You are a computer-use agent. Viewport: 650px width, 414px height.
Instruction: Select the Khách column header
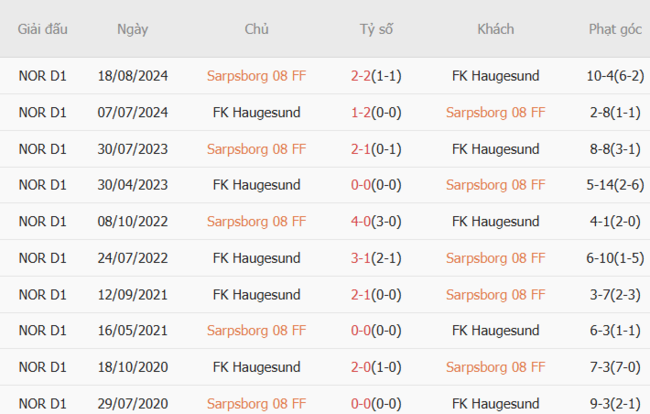(495, 29)
